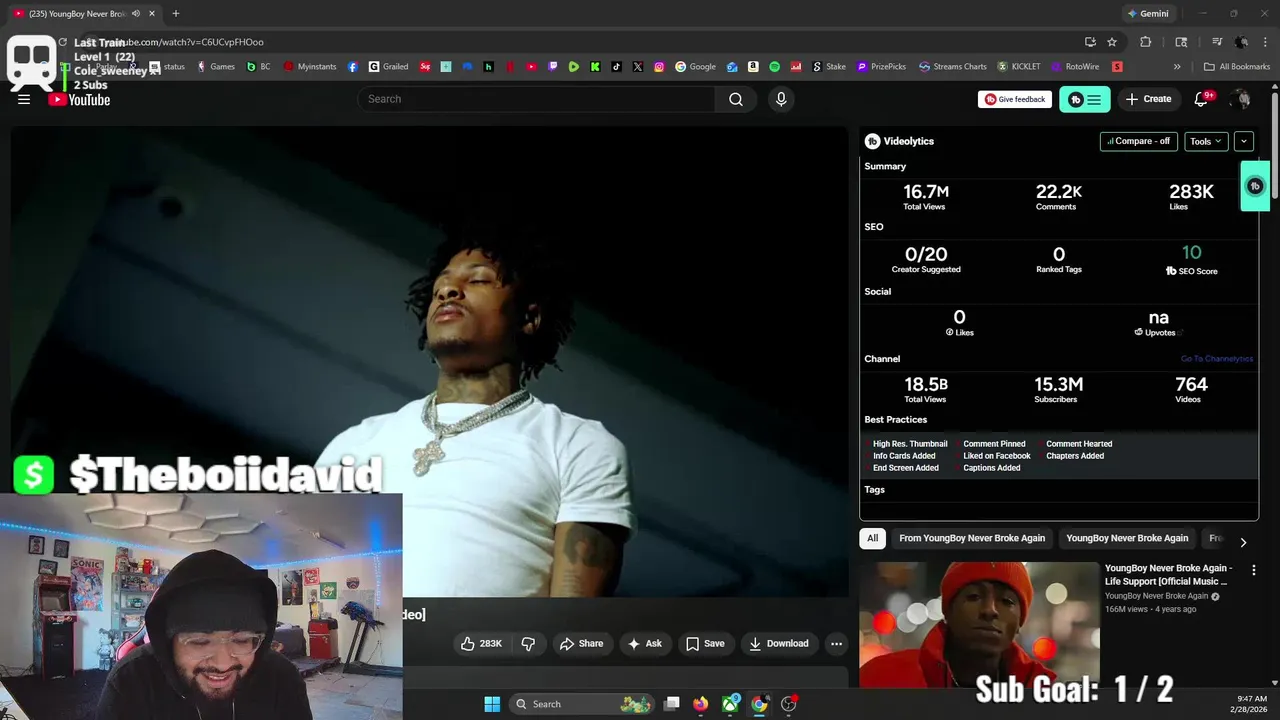
Task: Open the Instagram bookmark icon
Action: pyautogui.click(x=659, y=67)
